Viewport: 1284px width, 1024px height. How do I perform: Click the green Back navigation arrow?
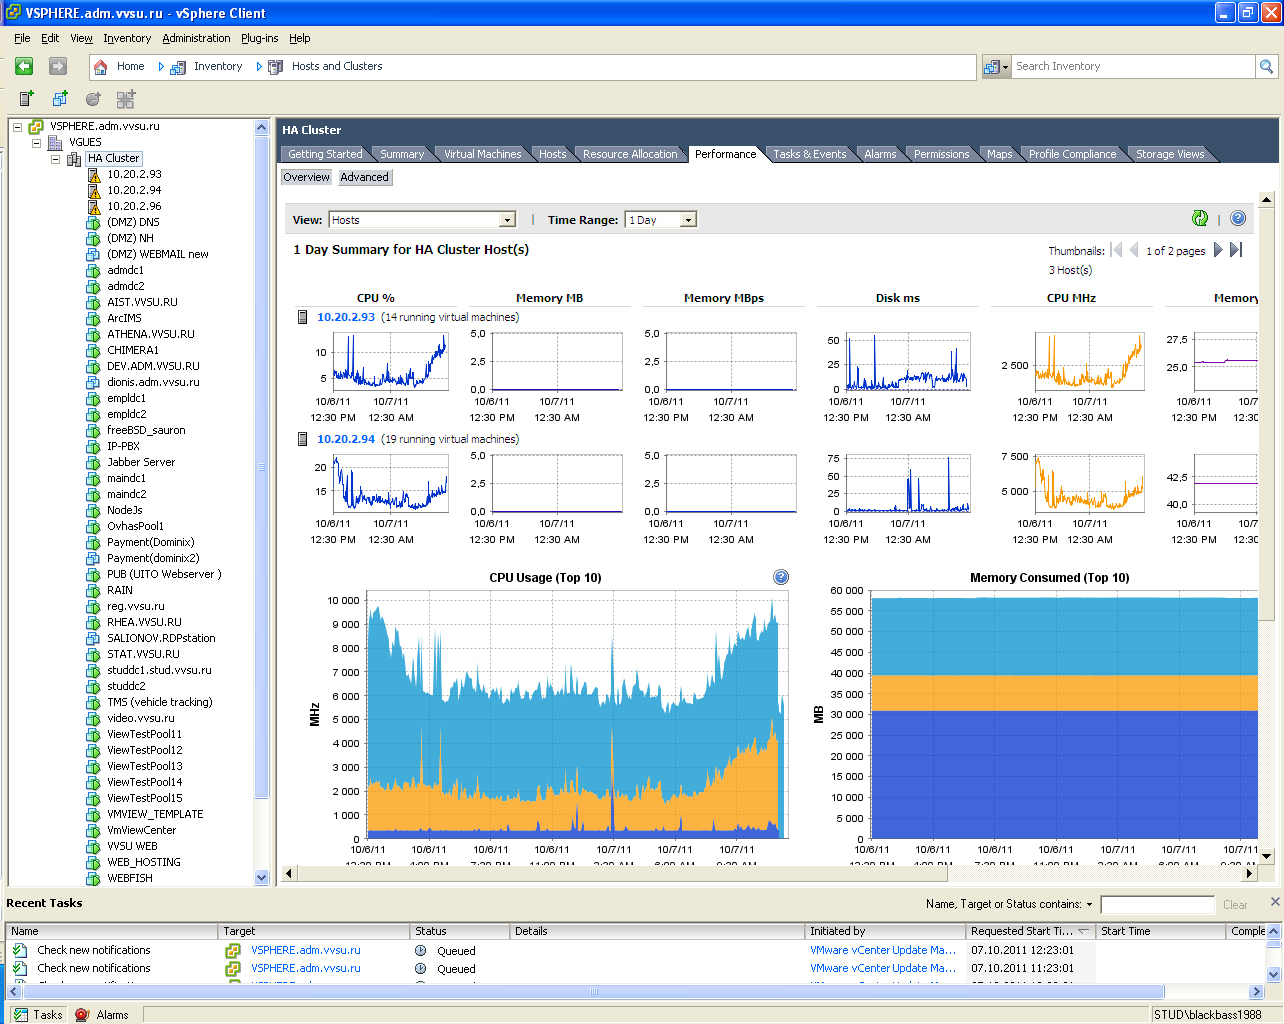pyautogui.click(x=25, y=66)
